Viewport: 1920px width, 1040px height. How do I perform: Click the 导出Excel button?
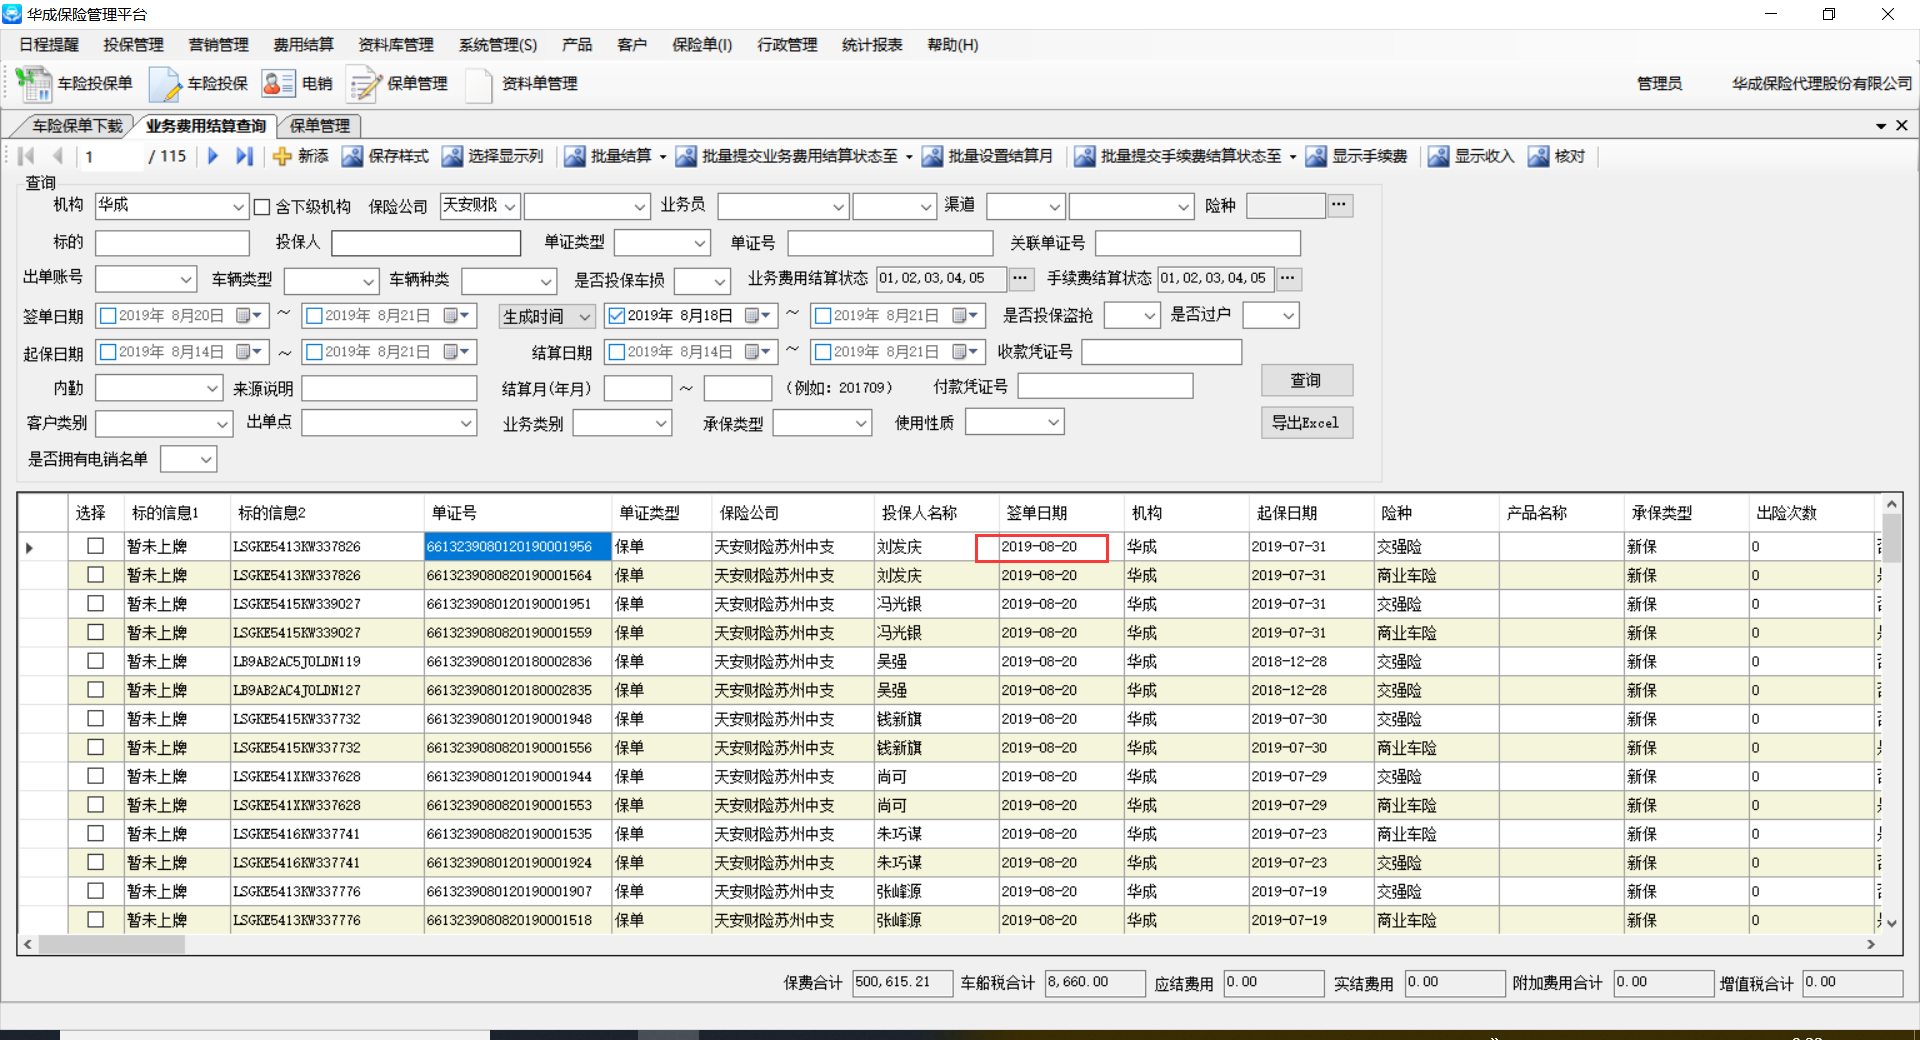click(x=1306, y=423)
